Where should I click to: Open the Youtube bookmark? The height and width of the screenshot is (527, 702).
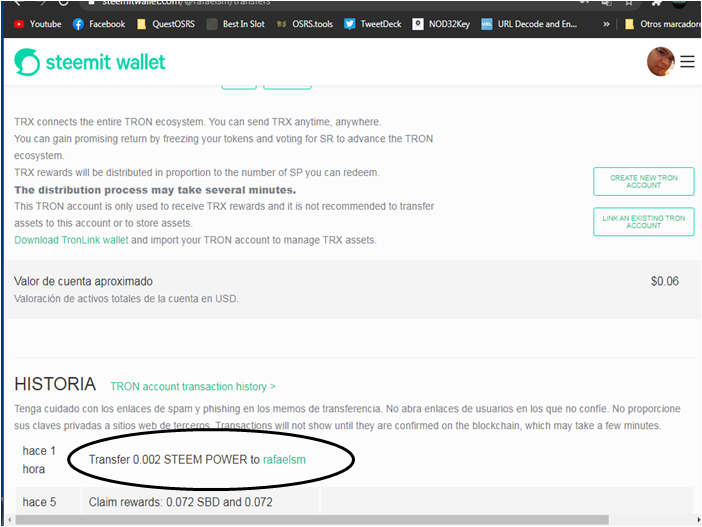(38, 24)
